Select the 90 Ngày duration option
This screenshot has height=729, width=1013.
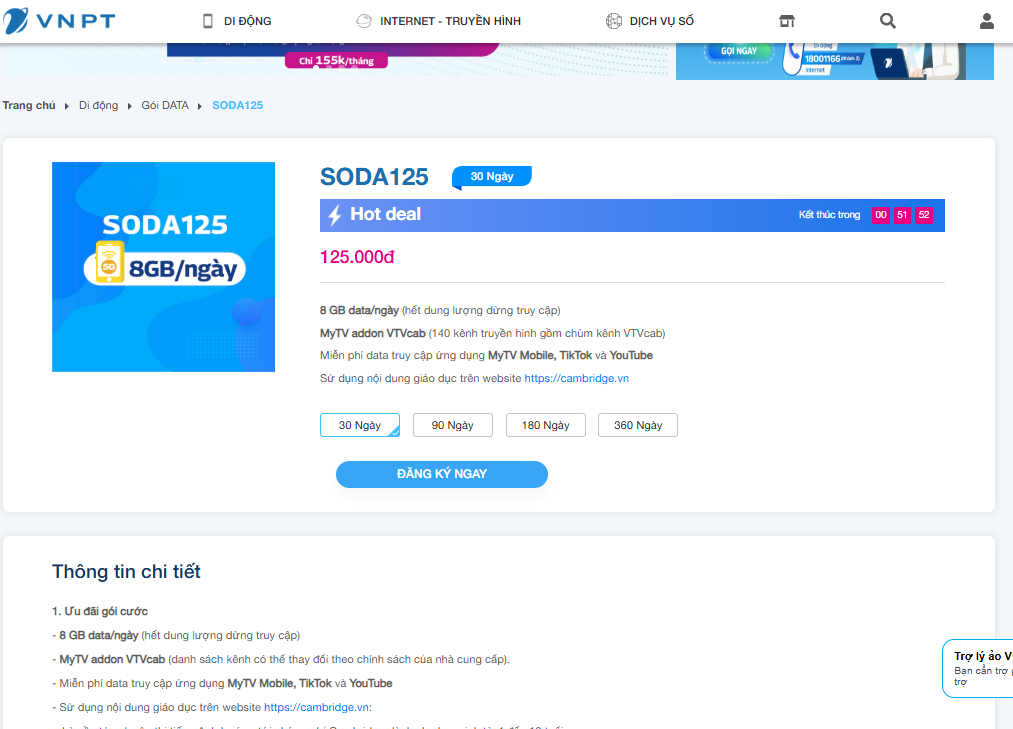click(452, 425)
